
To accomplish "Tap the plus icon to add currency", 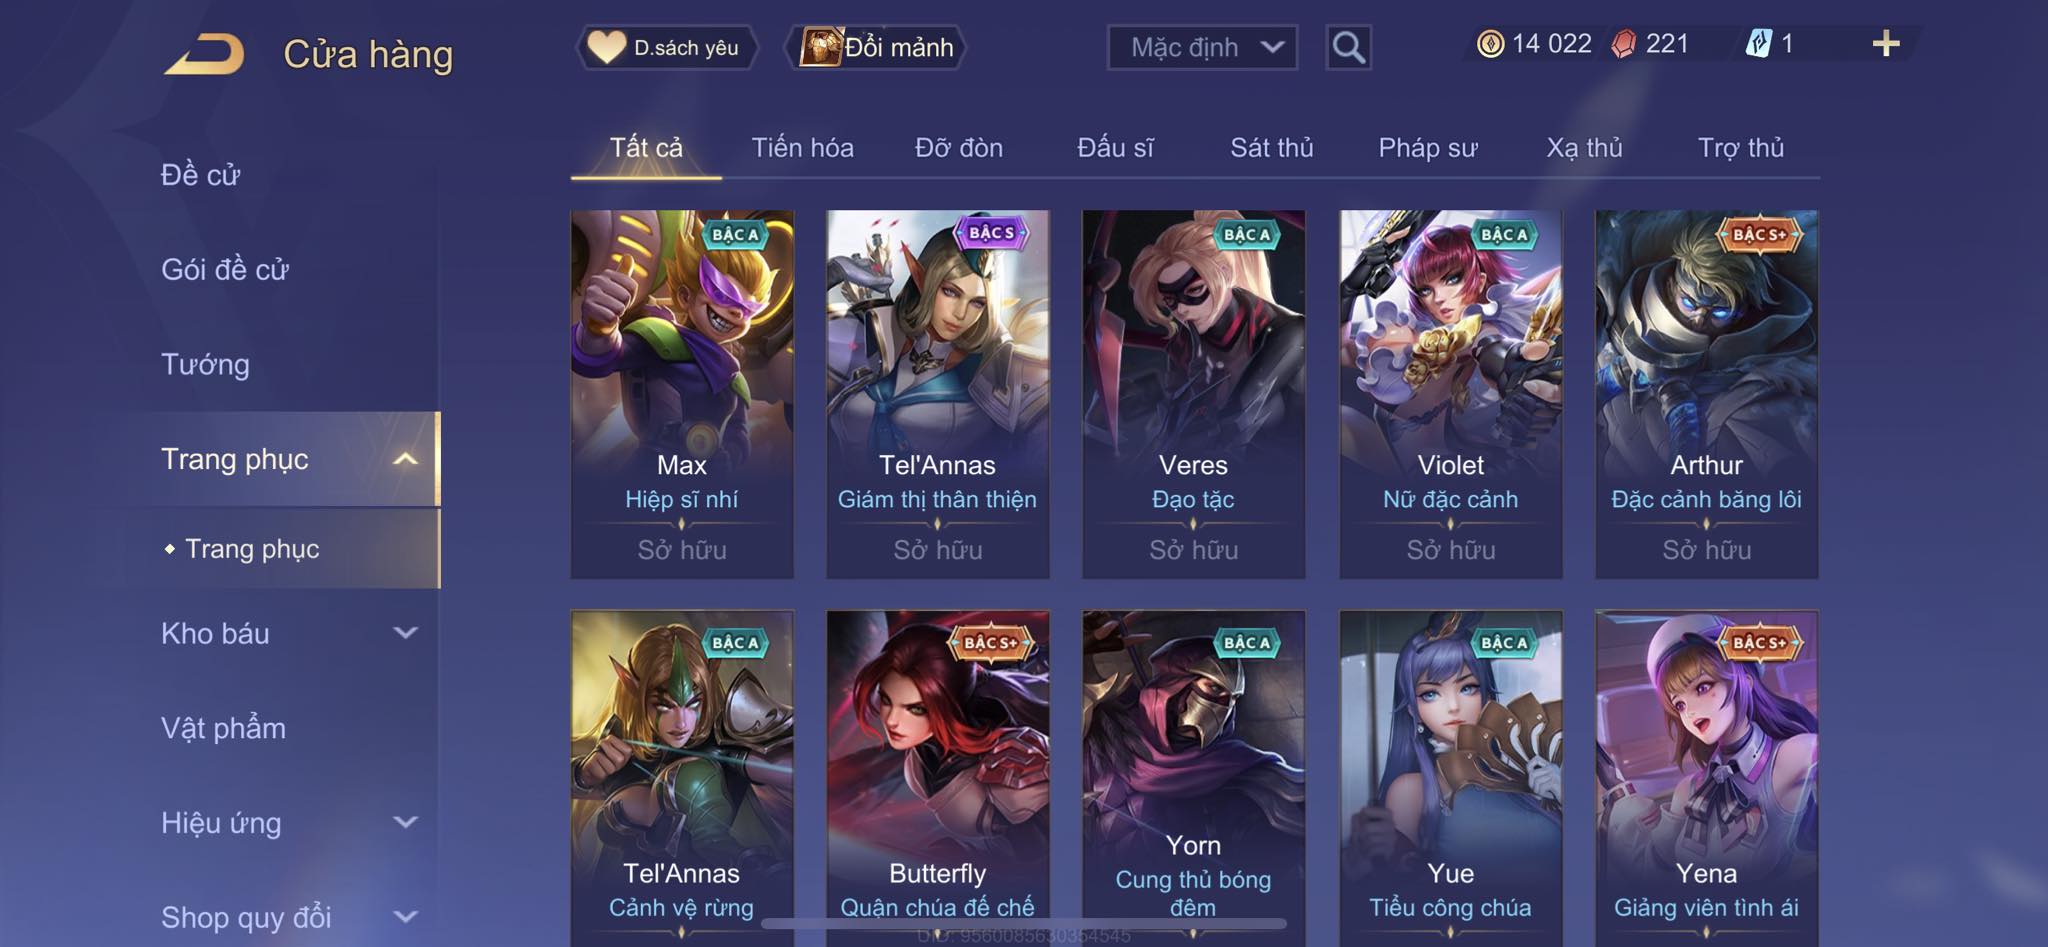I will tap(1885, 44).
